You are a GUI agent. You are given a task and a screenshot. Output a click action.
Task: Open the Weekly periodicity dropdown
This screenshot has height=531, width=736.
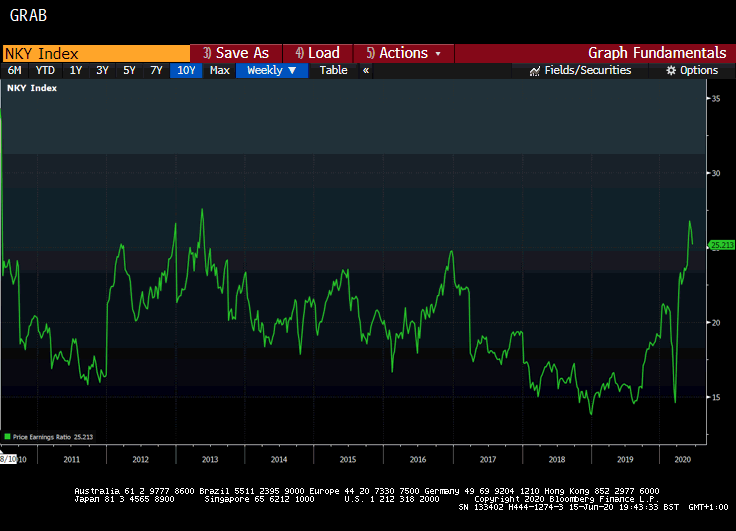[x=271, y=70]
